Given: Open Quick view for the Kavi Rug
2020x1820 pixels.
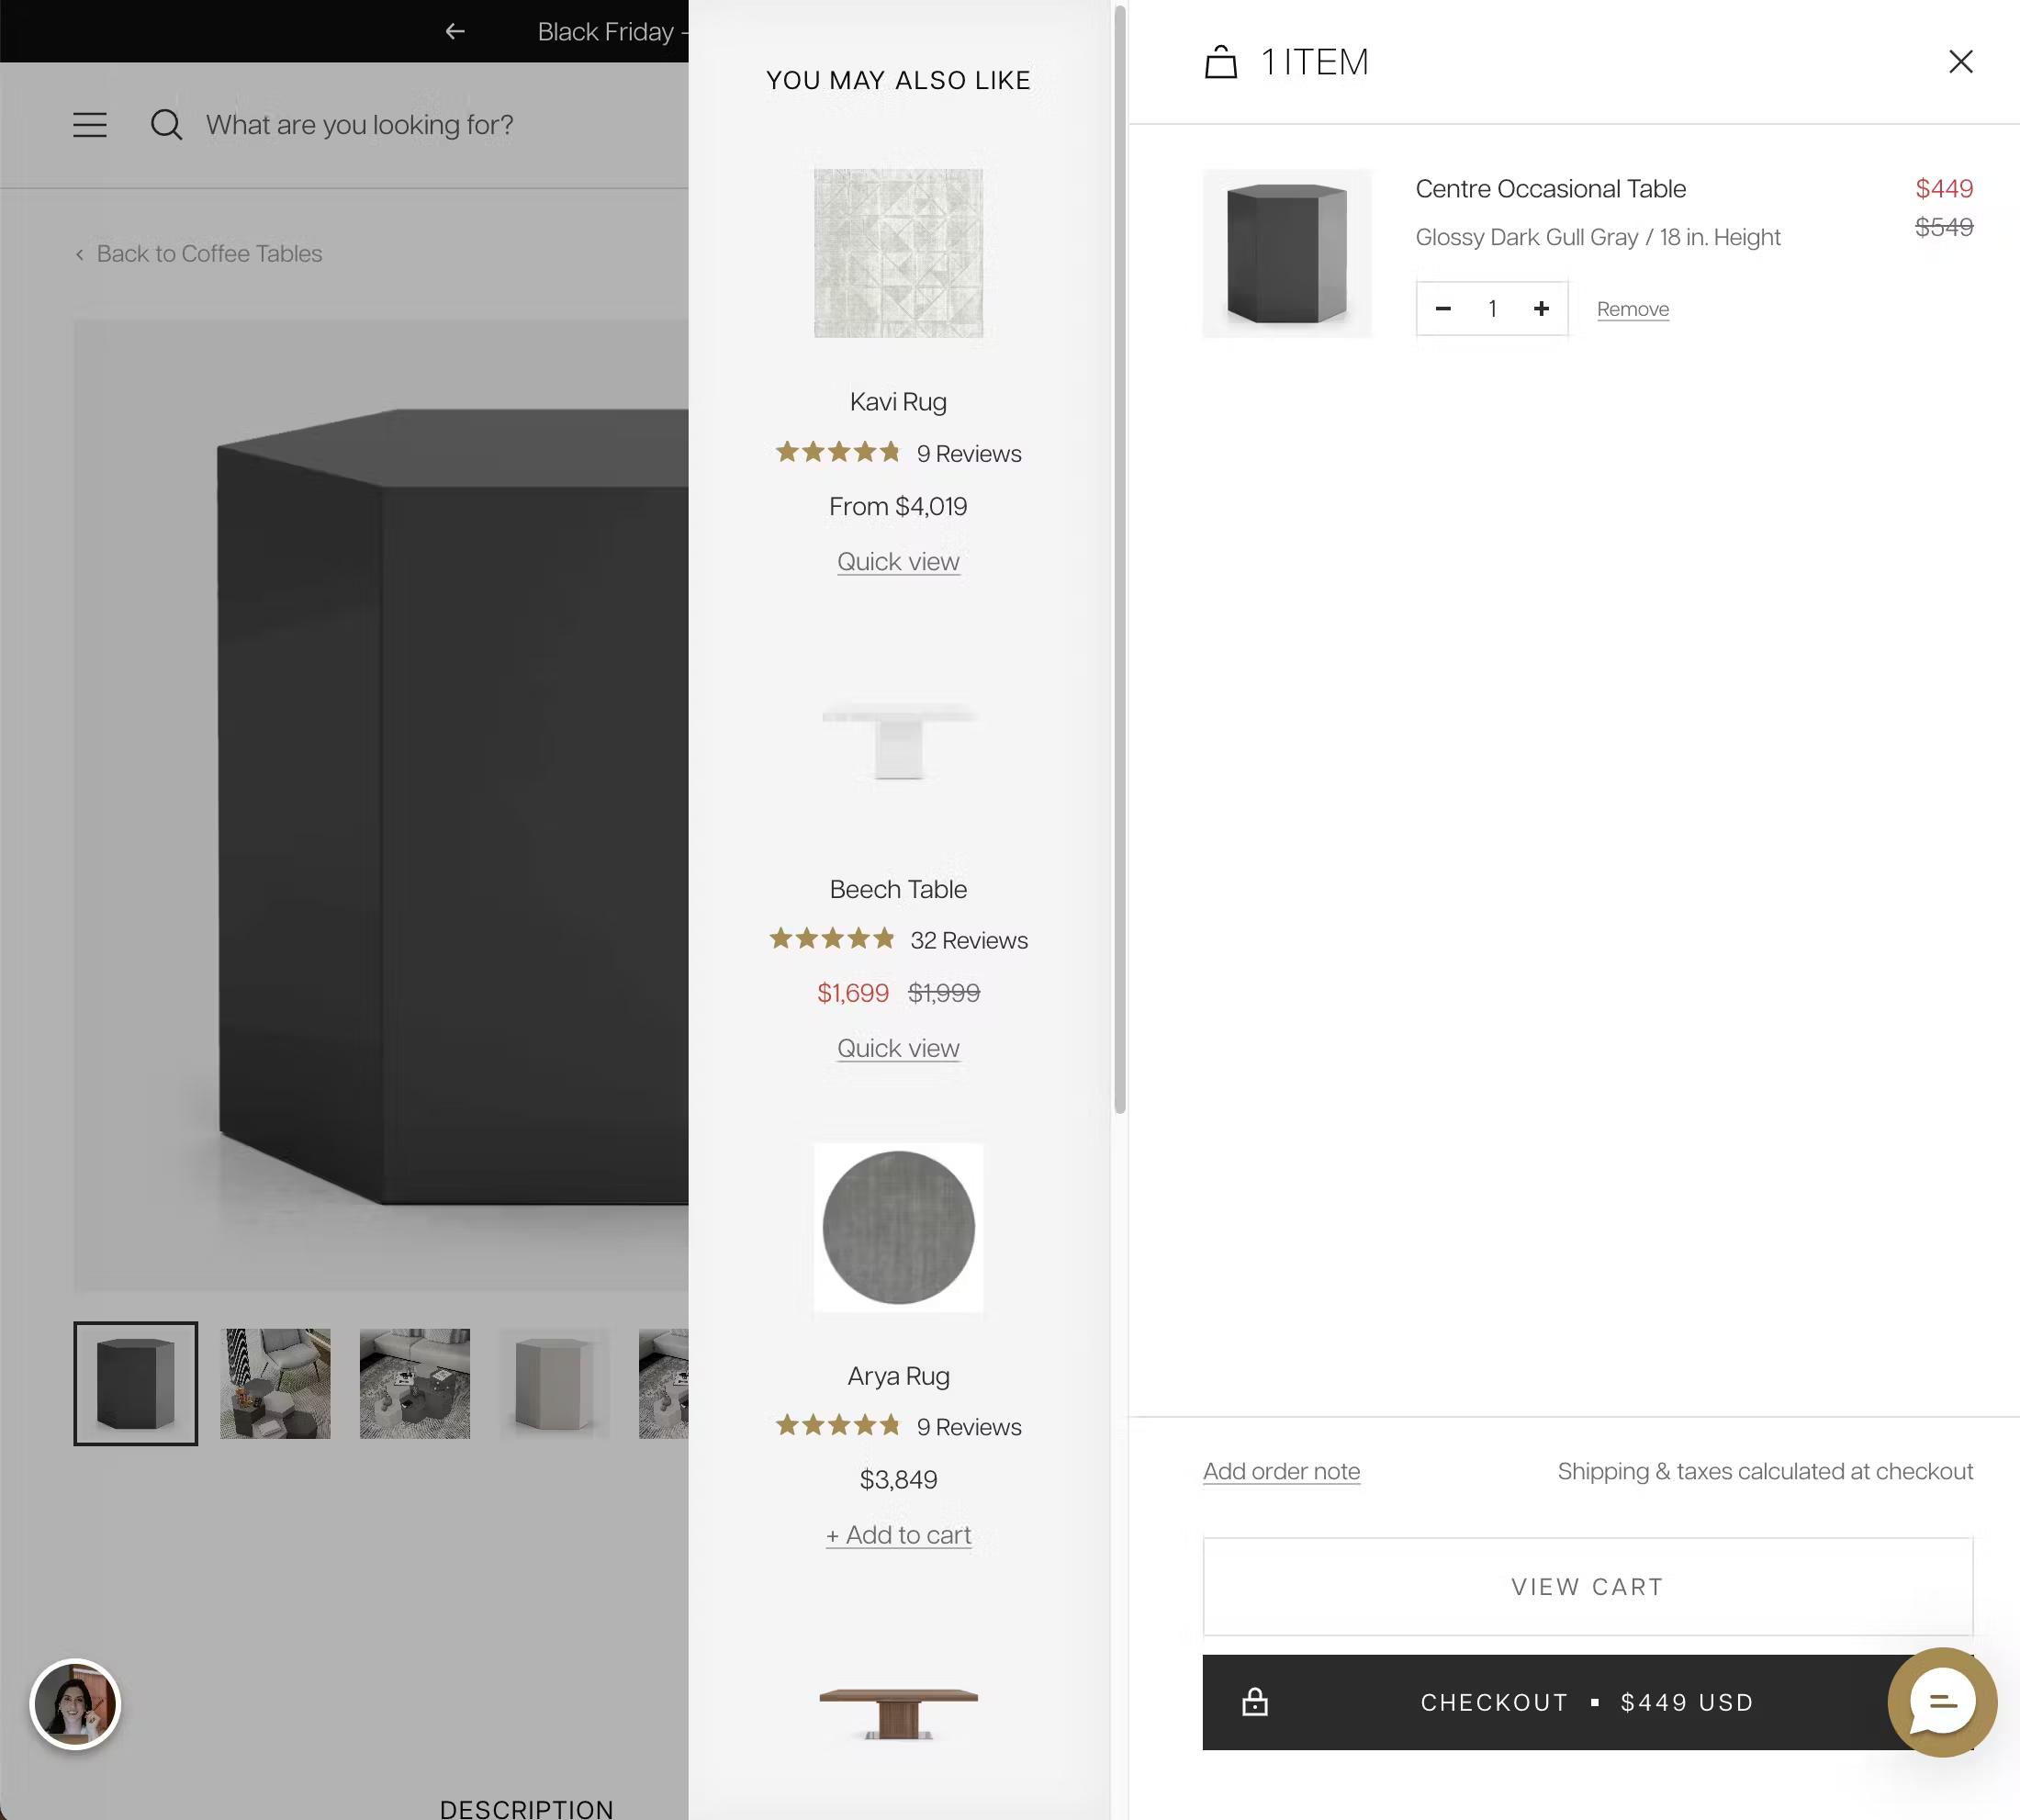Looking at the screenshot, I should tap(897, 560).
